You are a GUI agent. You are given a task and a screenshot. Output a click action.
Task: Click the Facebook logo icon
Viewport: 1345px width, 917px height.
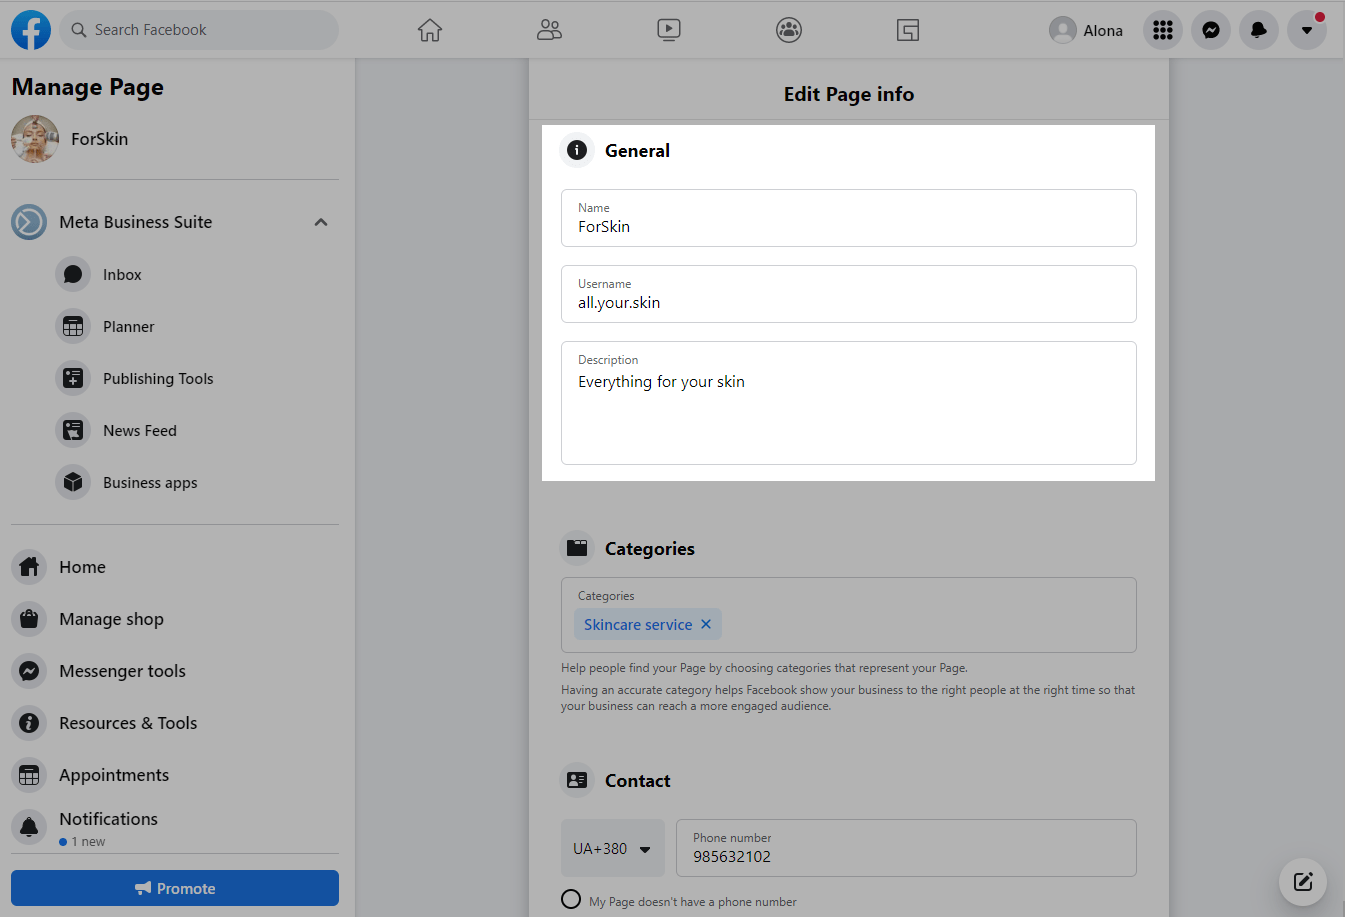tap(31, 30)
